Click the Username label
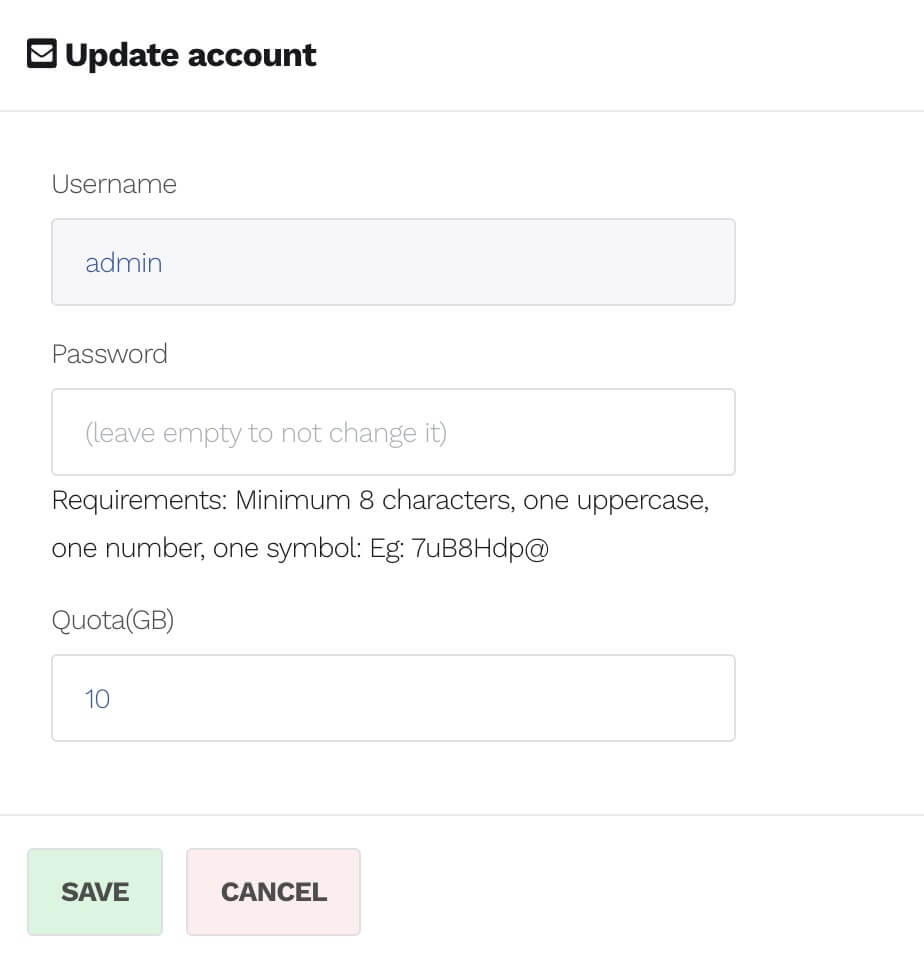Viewport: 924px width, 962px height. 114,184
